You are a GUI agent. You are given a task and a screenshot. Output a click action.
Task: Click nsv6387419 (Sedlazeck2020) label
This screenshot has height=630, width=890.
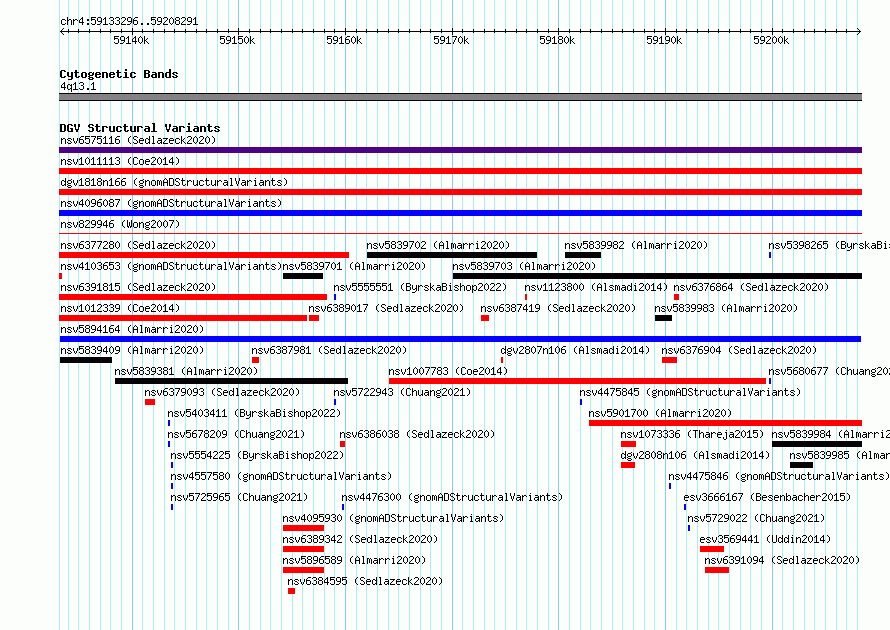tap(558, 308)
